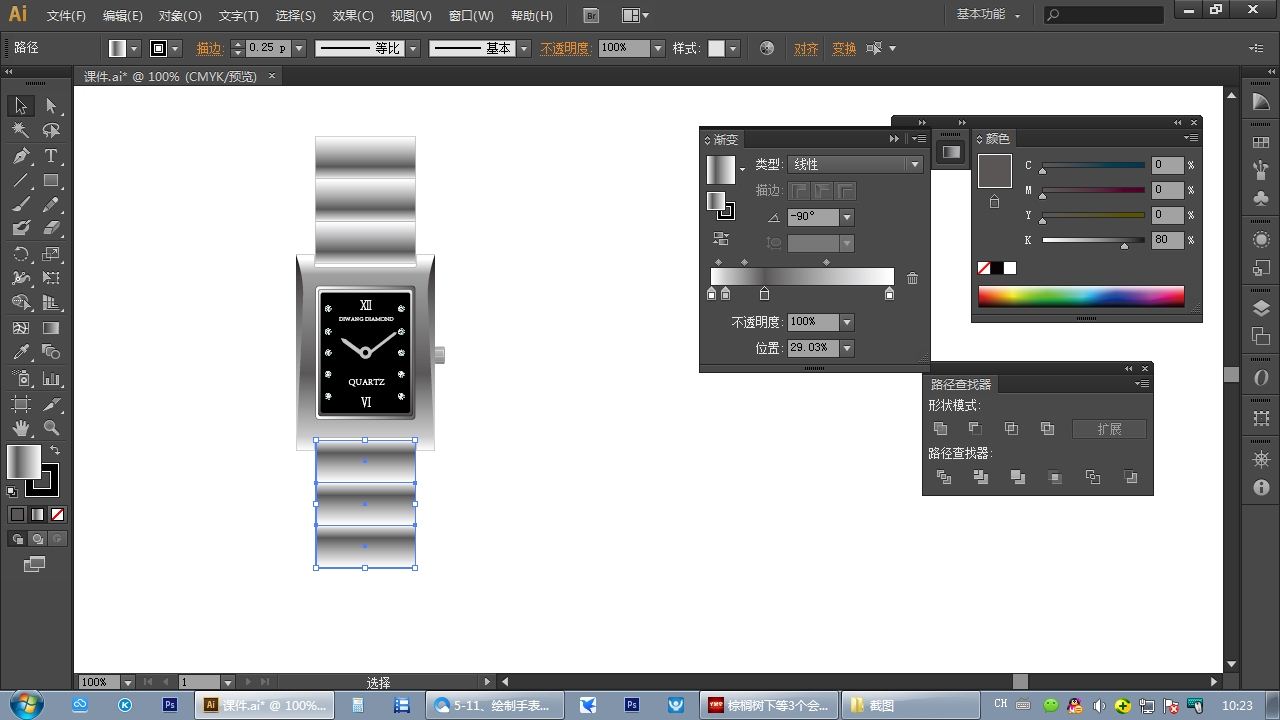Viewport: 1280px width, 720px height.
Task: Open 效果(C) menu
Action: 353,16
